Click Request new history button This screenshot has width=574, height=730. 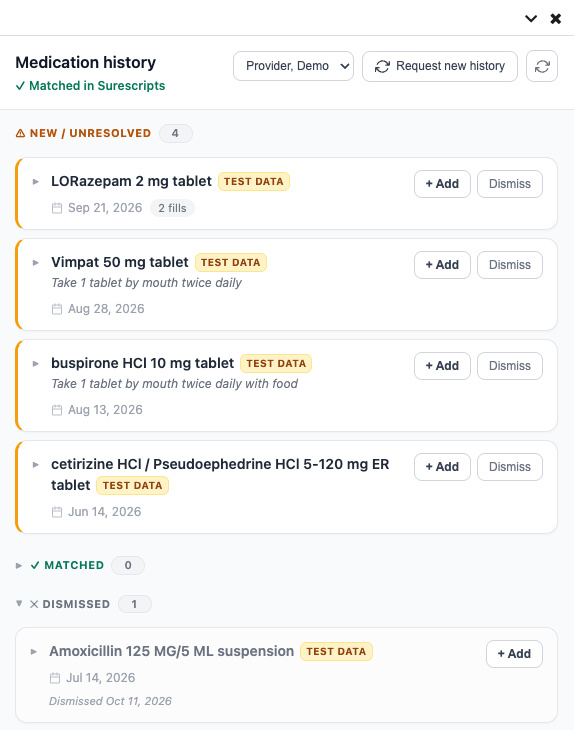440,66
